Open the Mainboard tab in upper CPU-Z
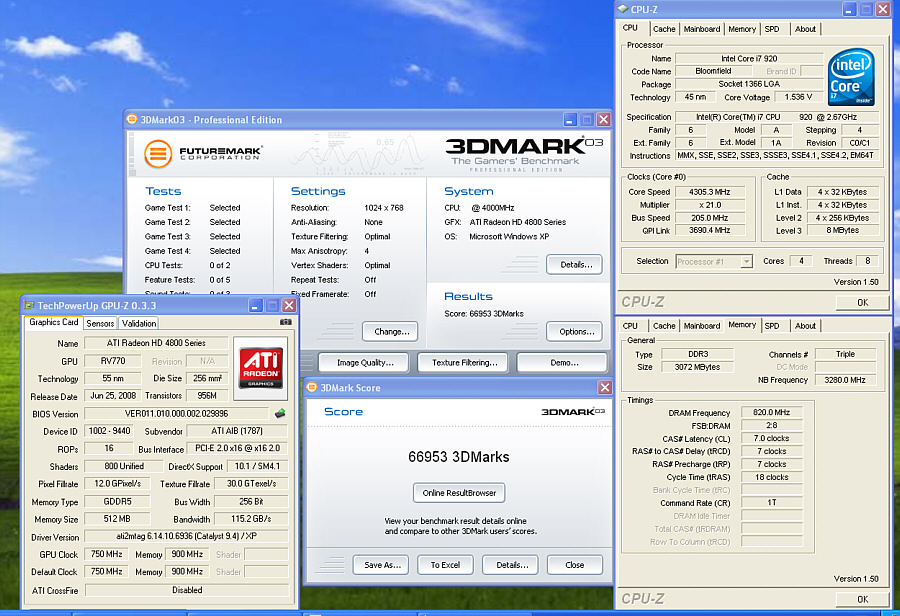The height and width of the screenshot is (616, 900). pos(701,29)
